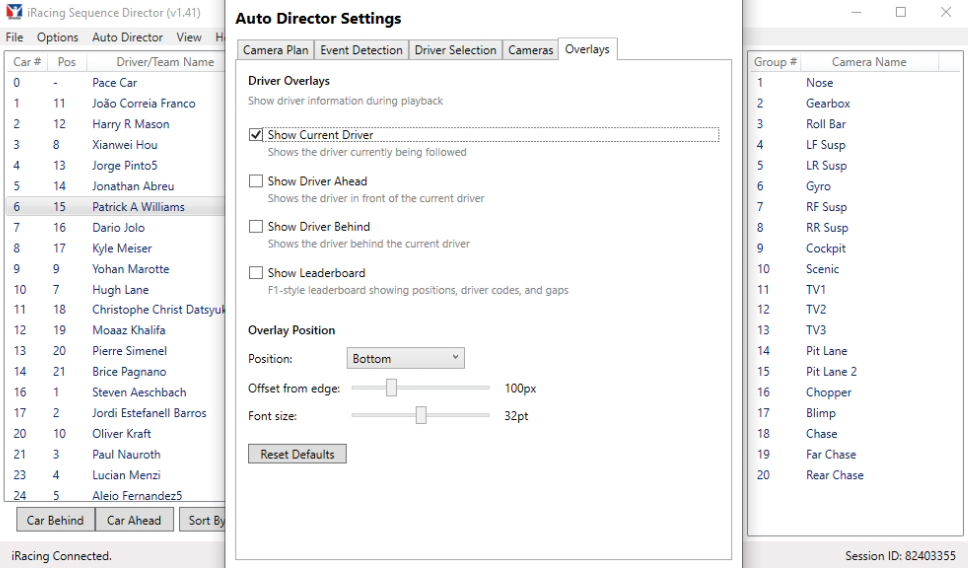Sort by the Pos column header
The width and height of the screenshot is (968, 568).
[x=67, y=62]
